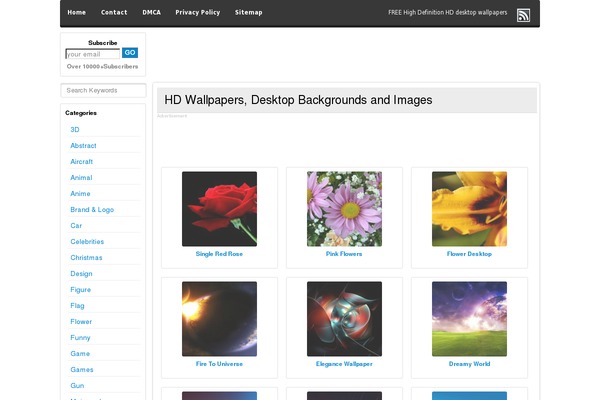Open the Elegance Wallpaper thumbnail image
The height and width of the screenshot is (400, 600).
coord(344,319)
